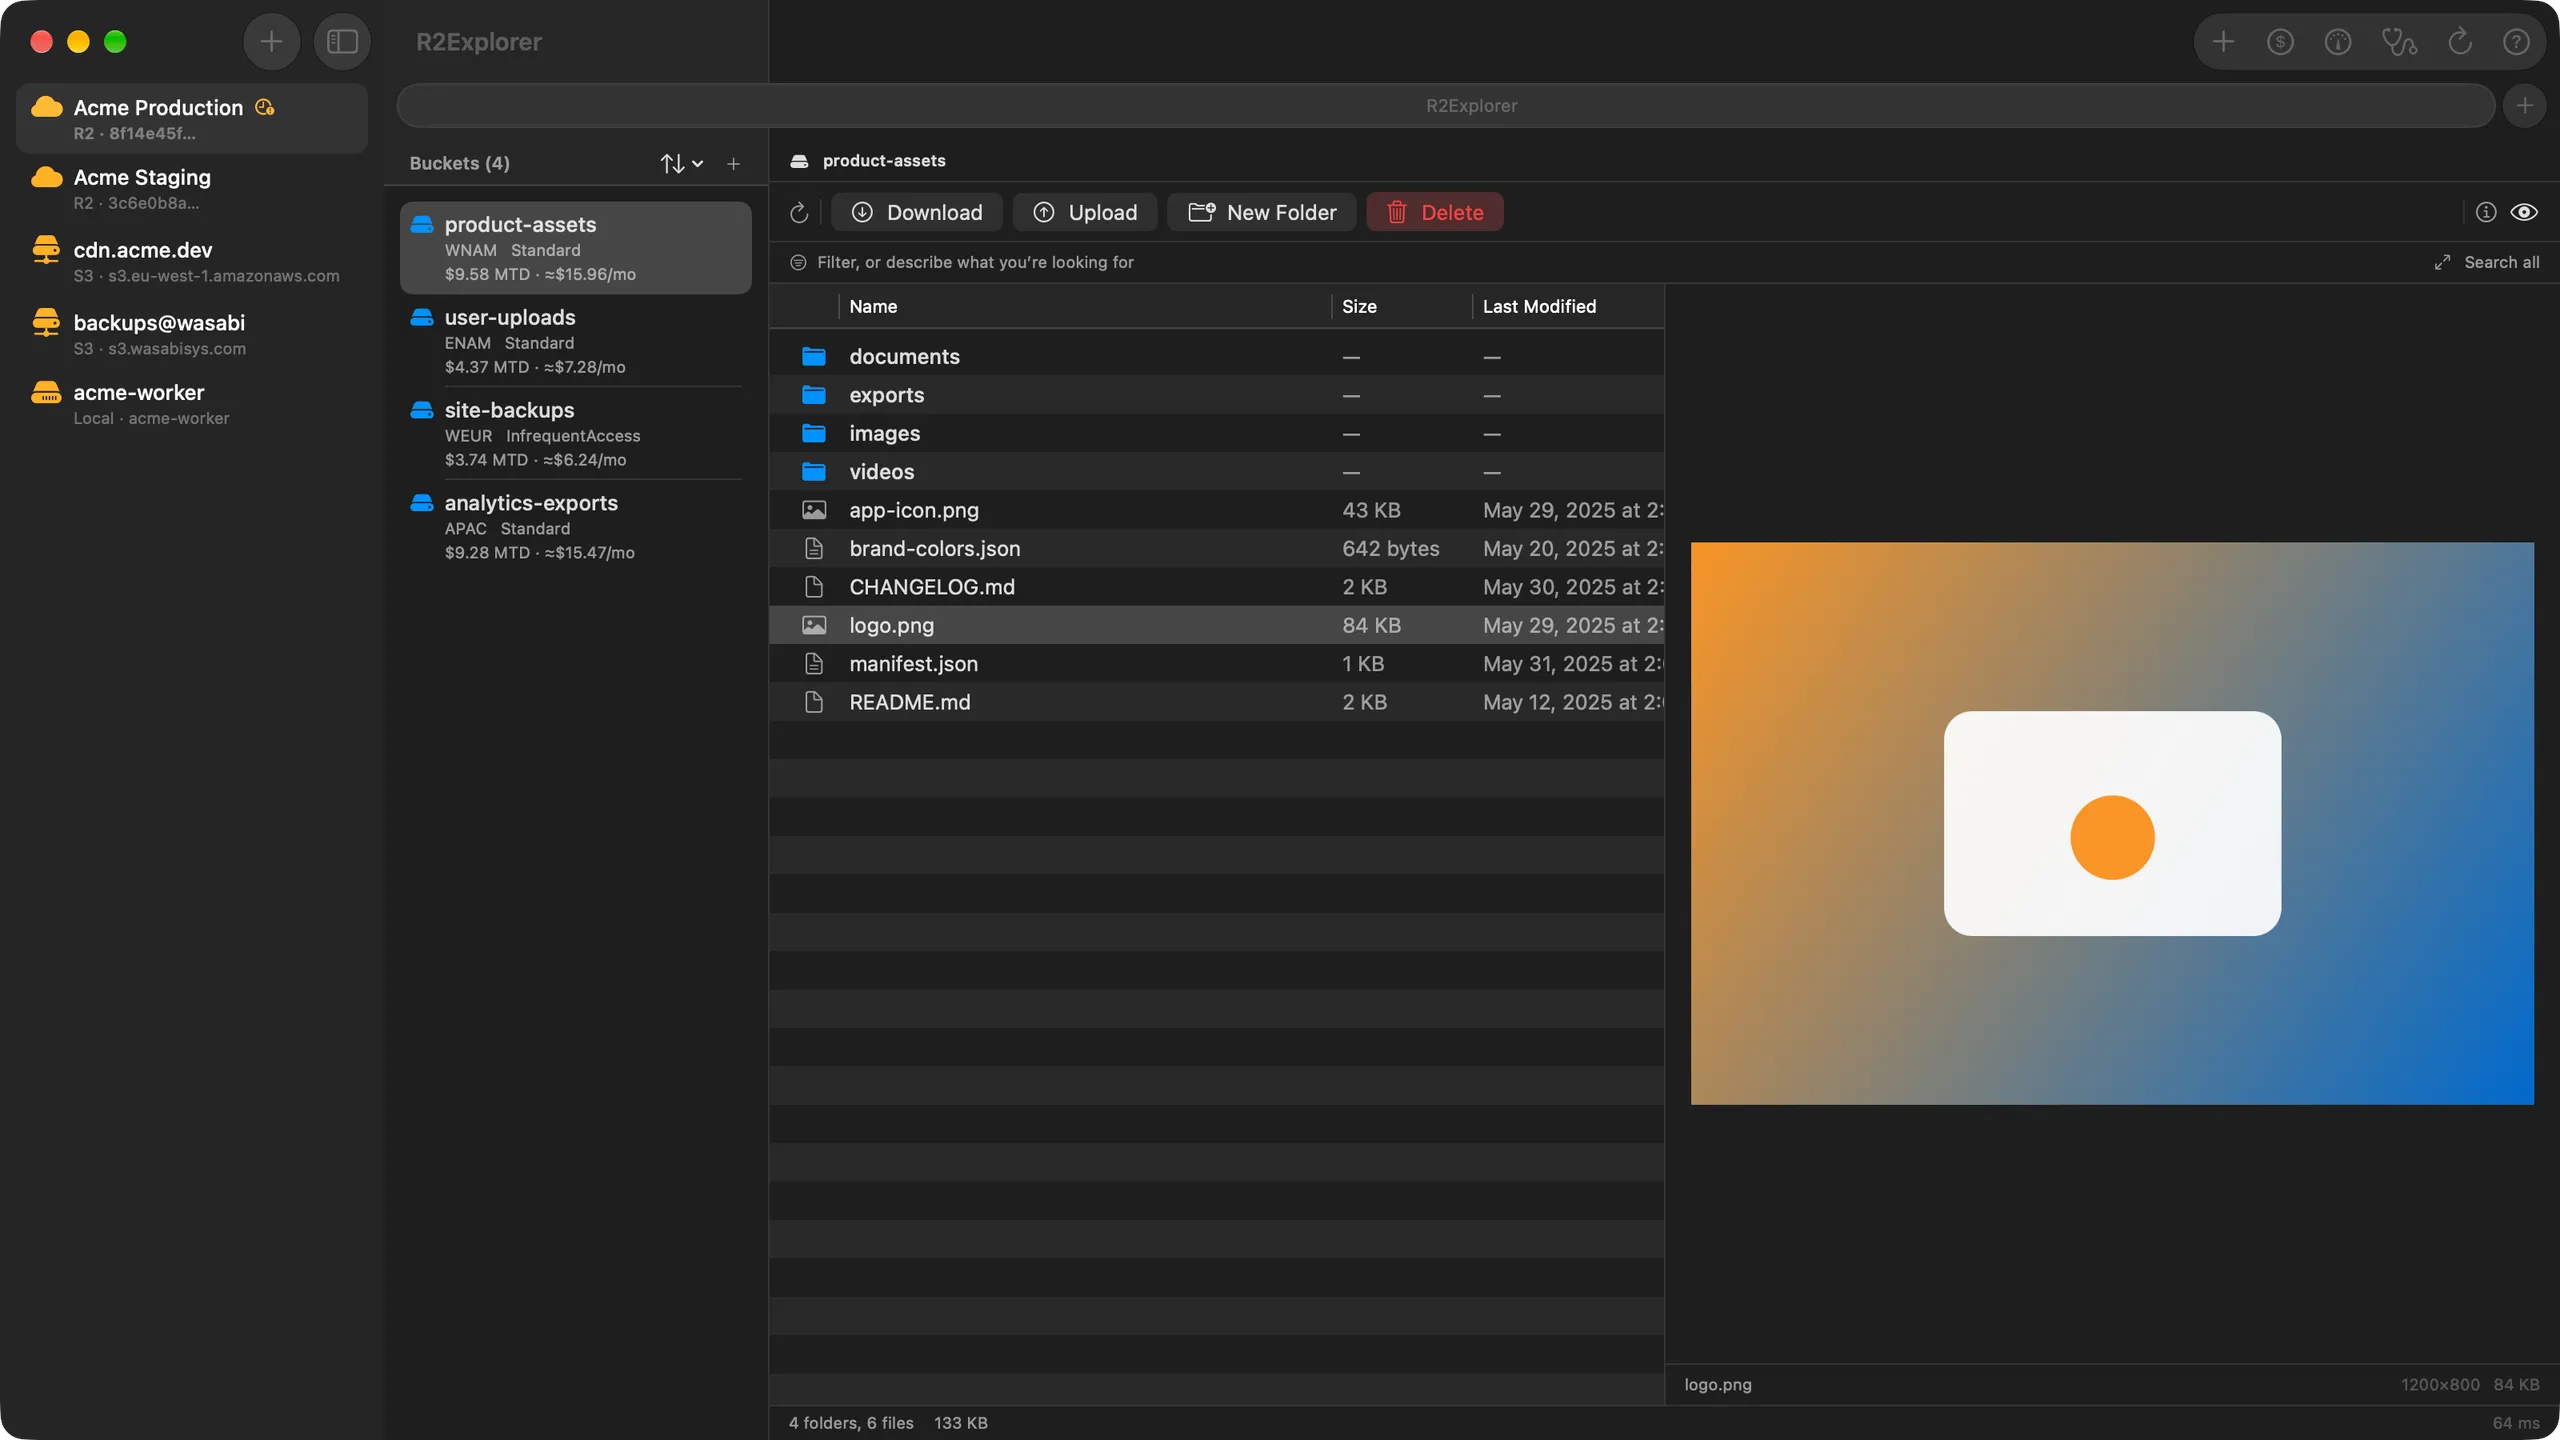Click the top toolbar refresh icon
This screenshot has height=1440, width=2560.
2460,41
